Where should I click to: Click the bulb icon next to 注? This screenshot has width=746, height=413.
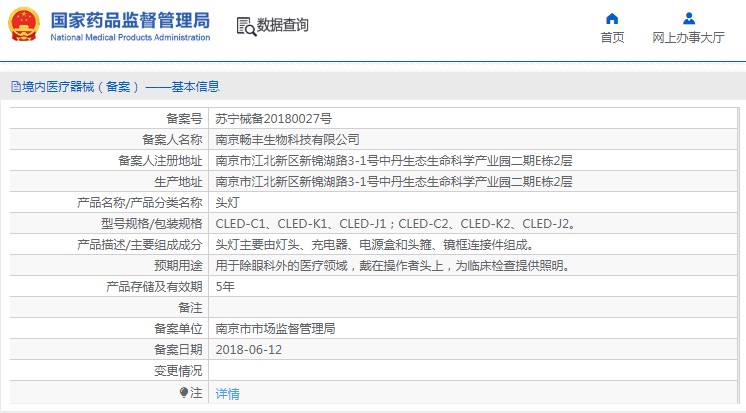[183, 393]
